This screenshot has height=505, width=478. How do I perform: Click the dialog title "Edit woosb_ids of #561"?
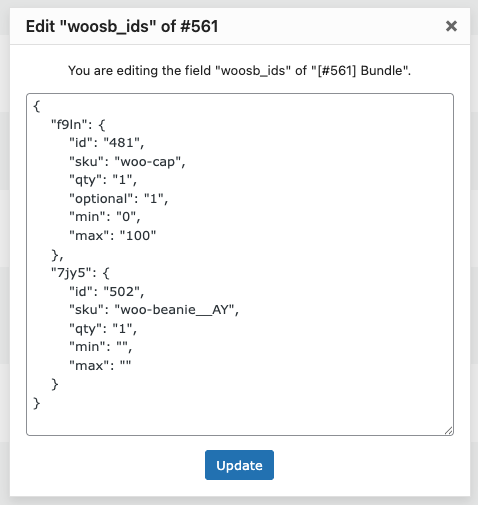(x=122, y=26)
